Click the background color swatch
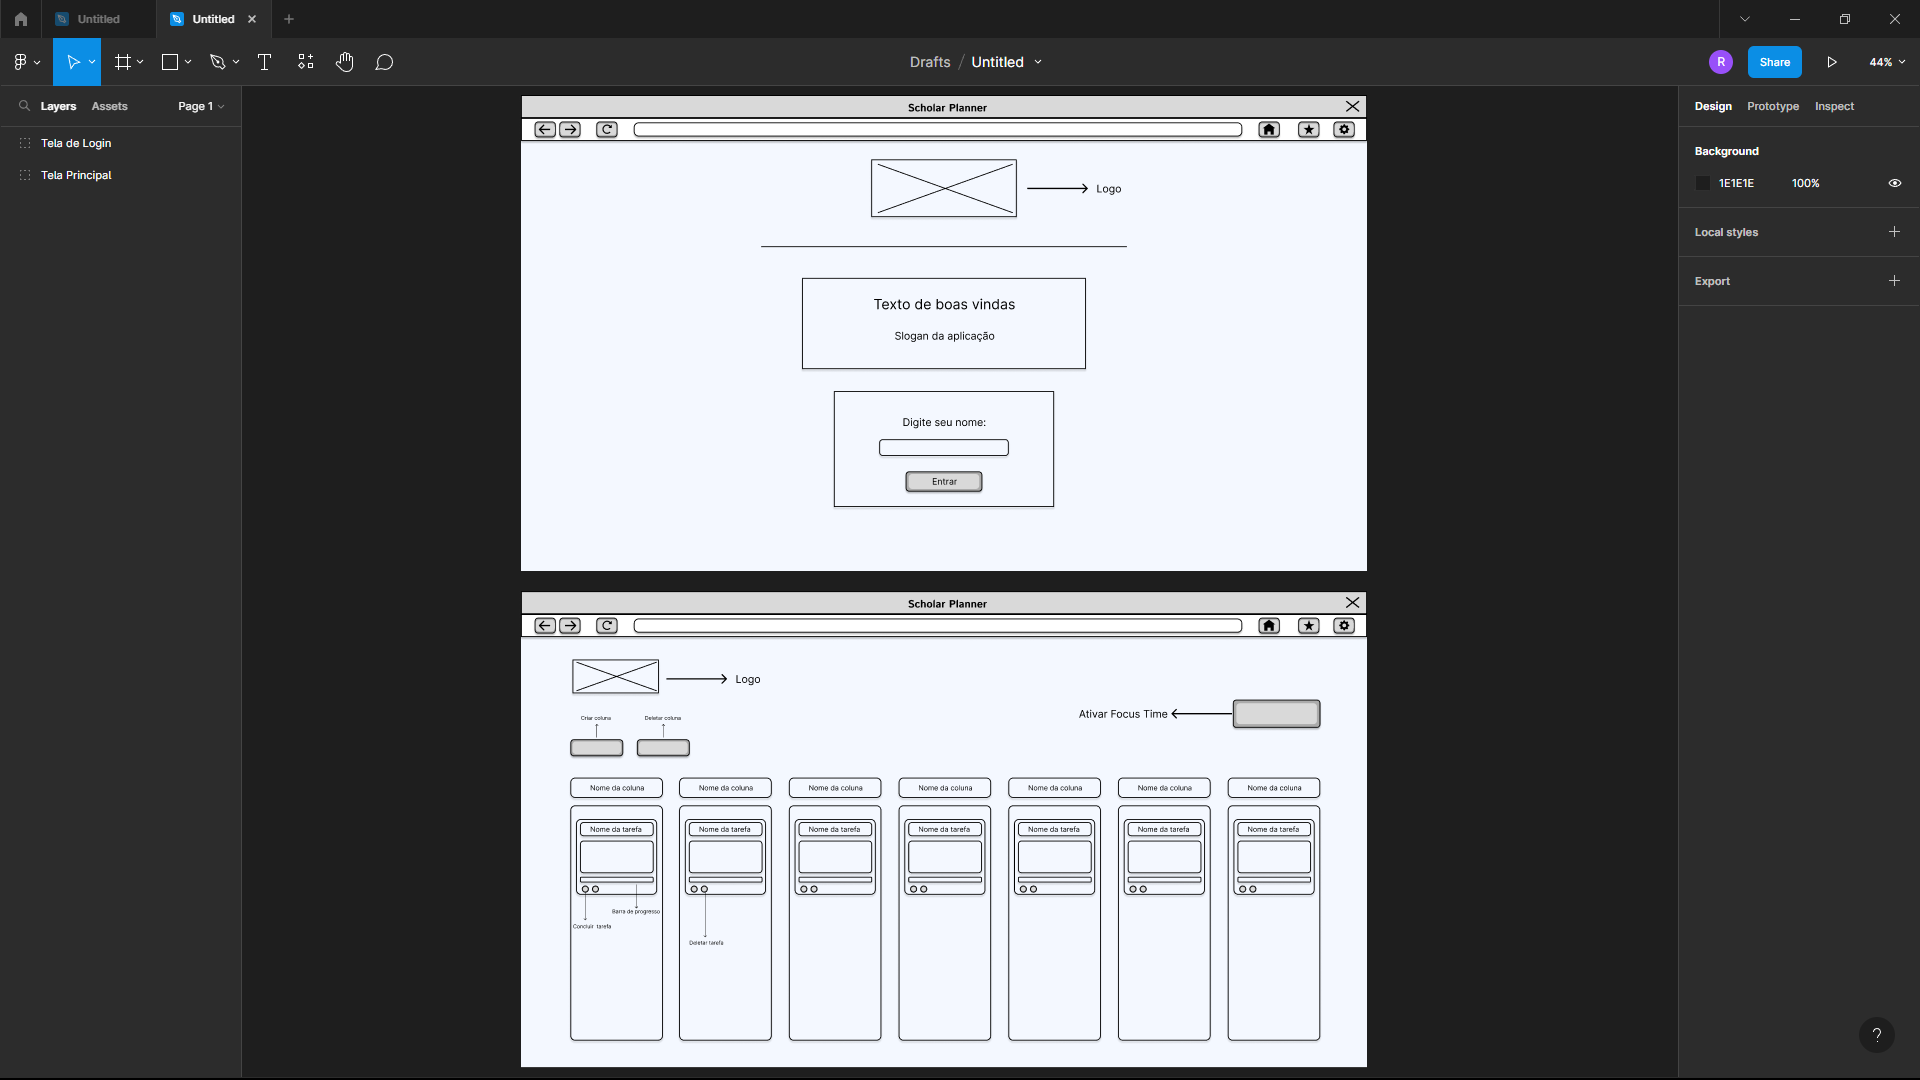This screenshot has width=1920, height=1080. [1702, 182]
